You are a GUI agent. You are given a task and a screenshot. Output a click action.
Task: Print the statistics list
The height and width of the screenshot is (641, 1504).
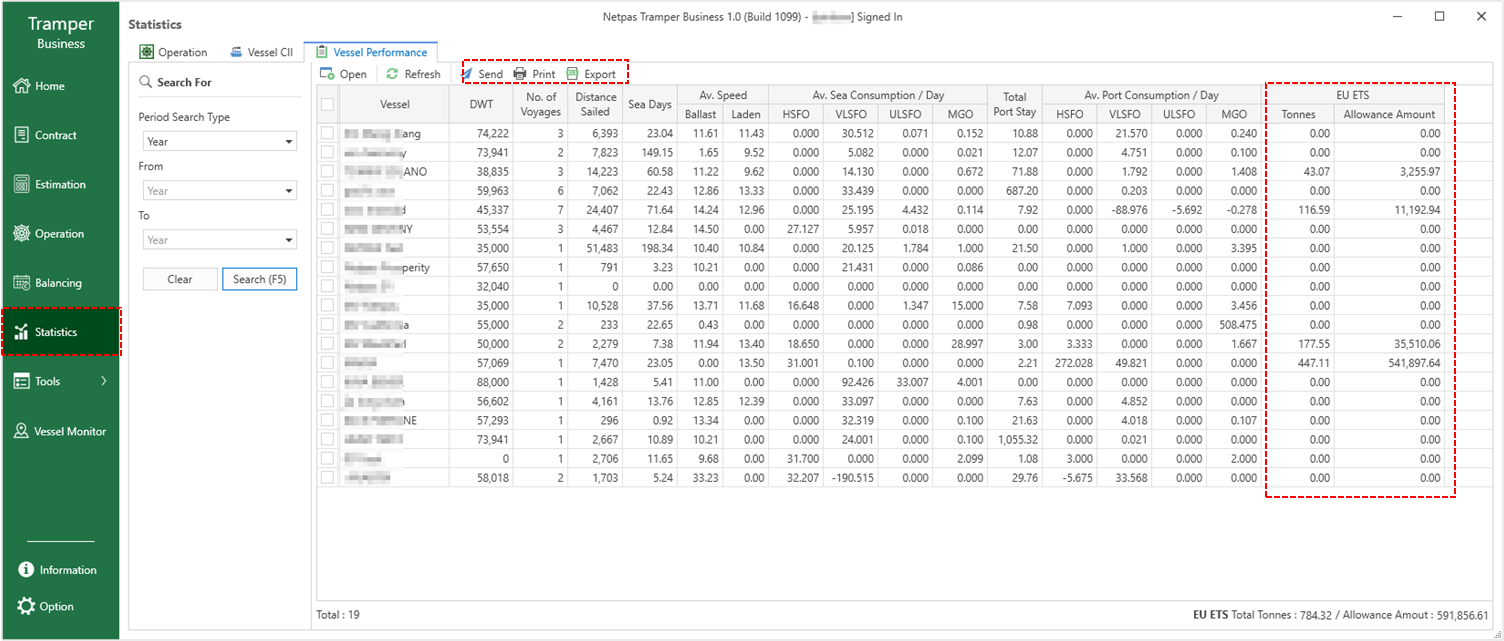(534, 74)
